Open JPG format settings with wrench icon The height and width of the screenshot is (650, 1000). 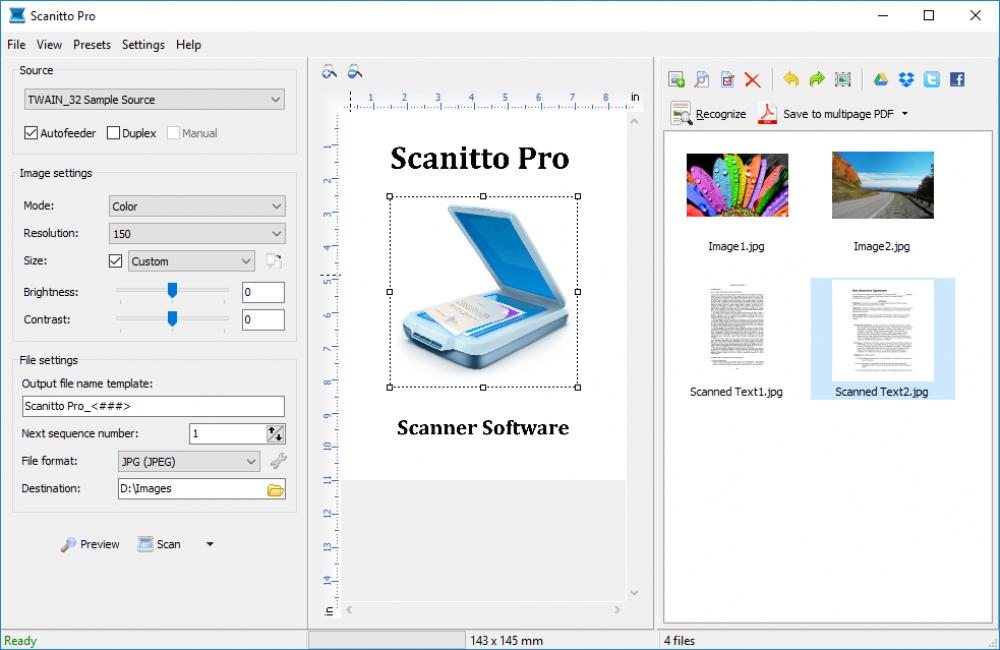tap(279, 461)
